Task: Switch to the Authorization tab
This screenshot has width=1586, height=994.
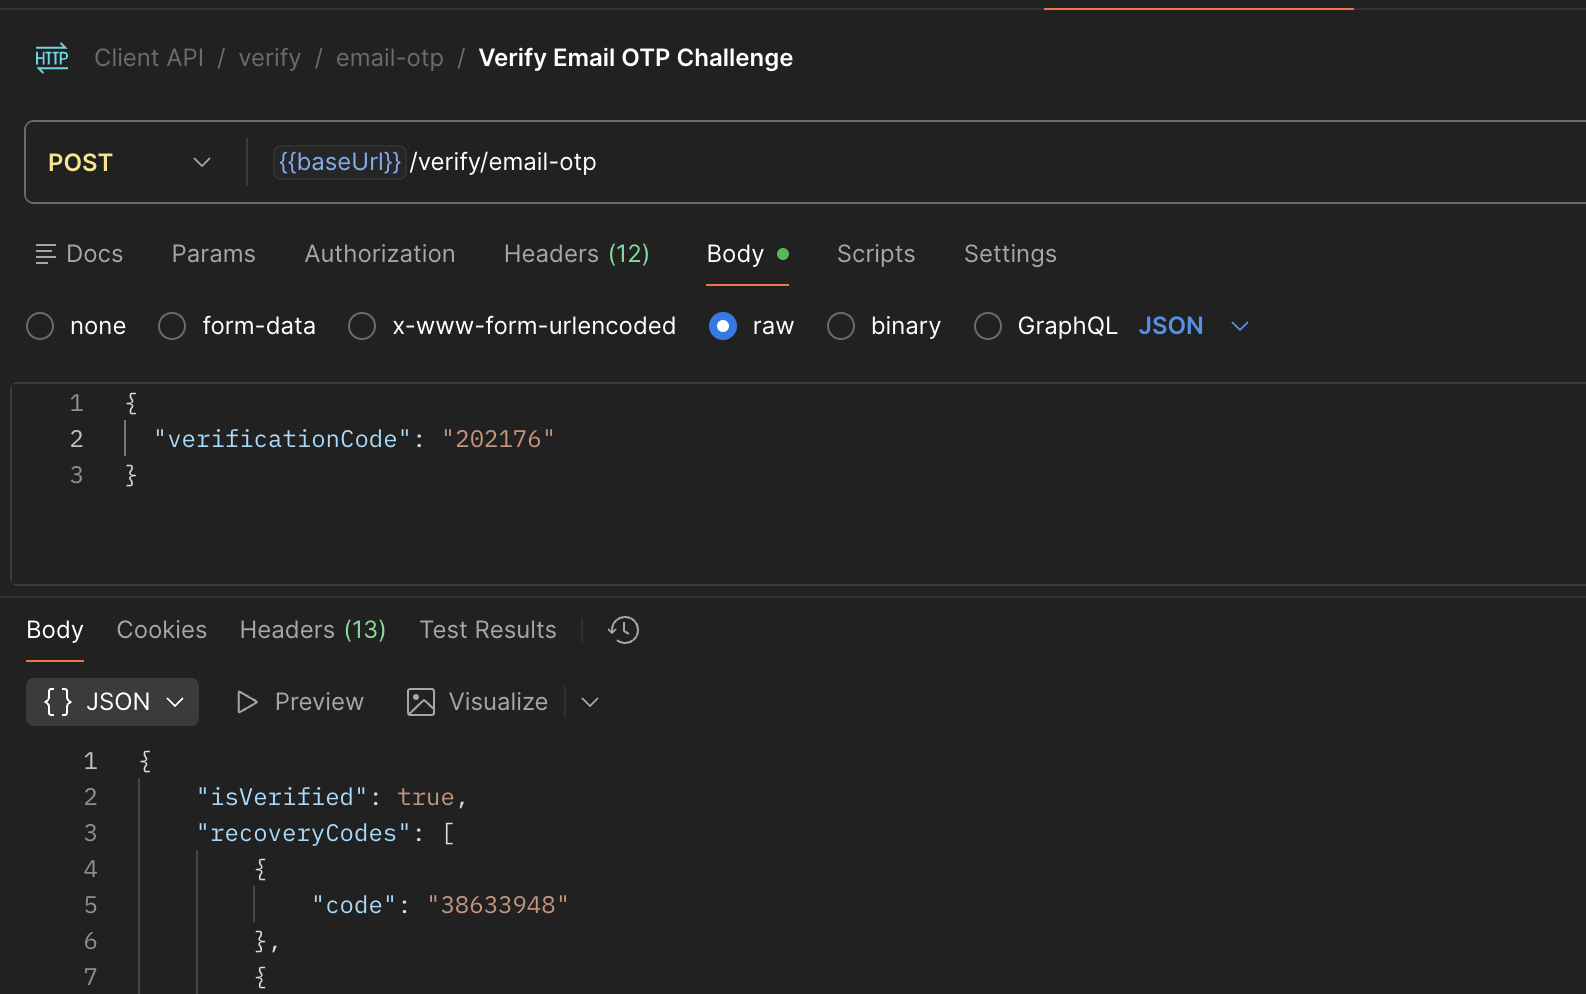Action: click(380, 254)
